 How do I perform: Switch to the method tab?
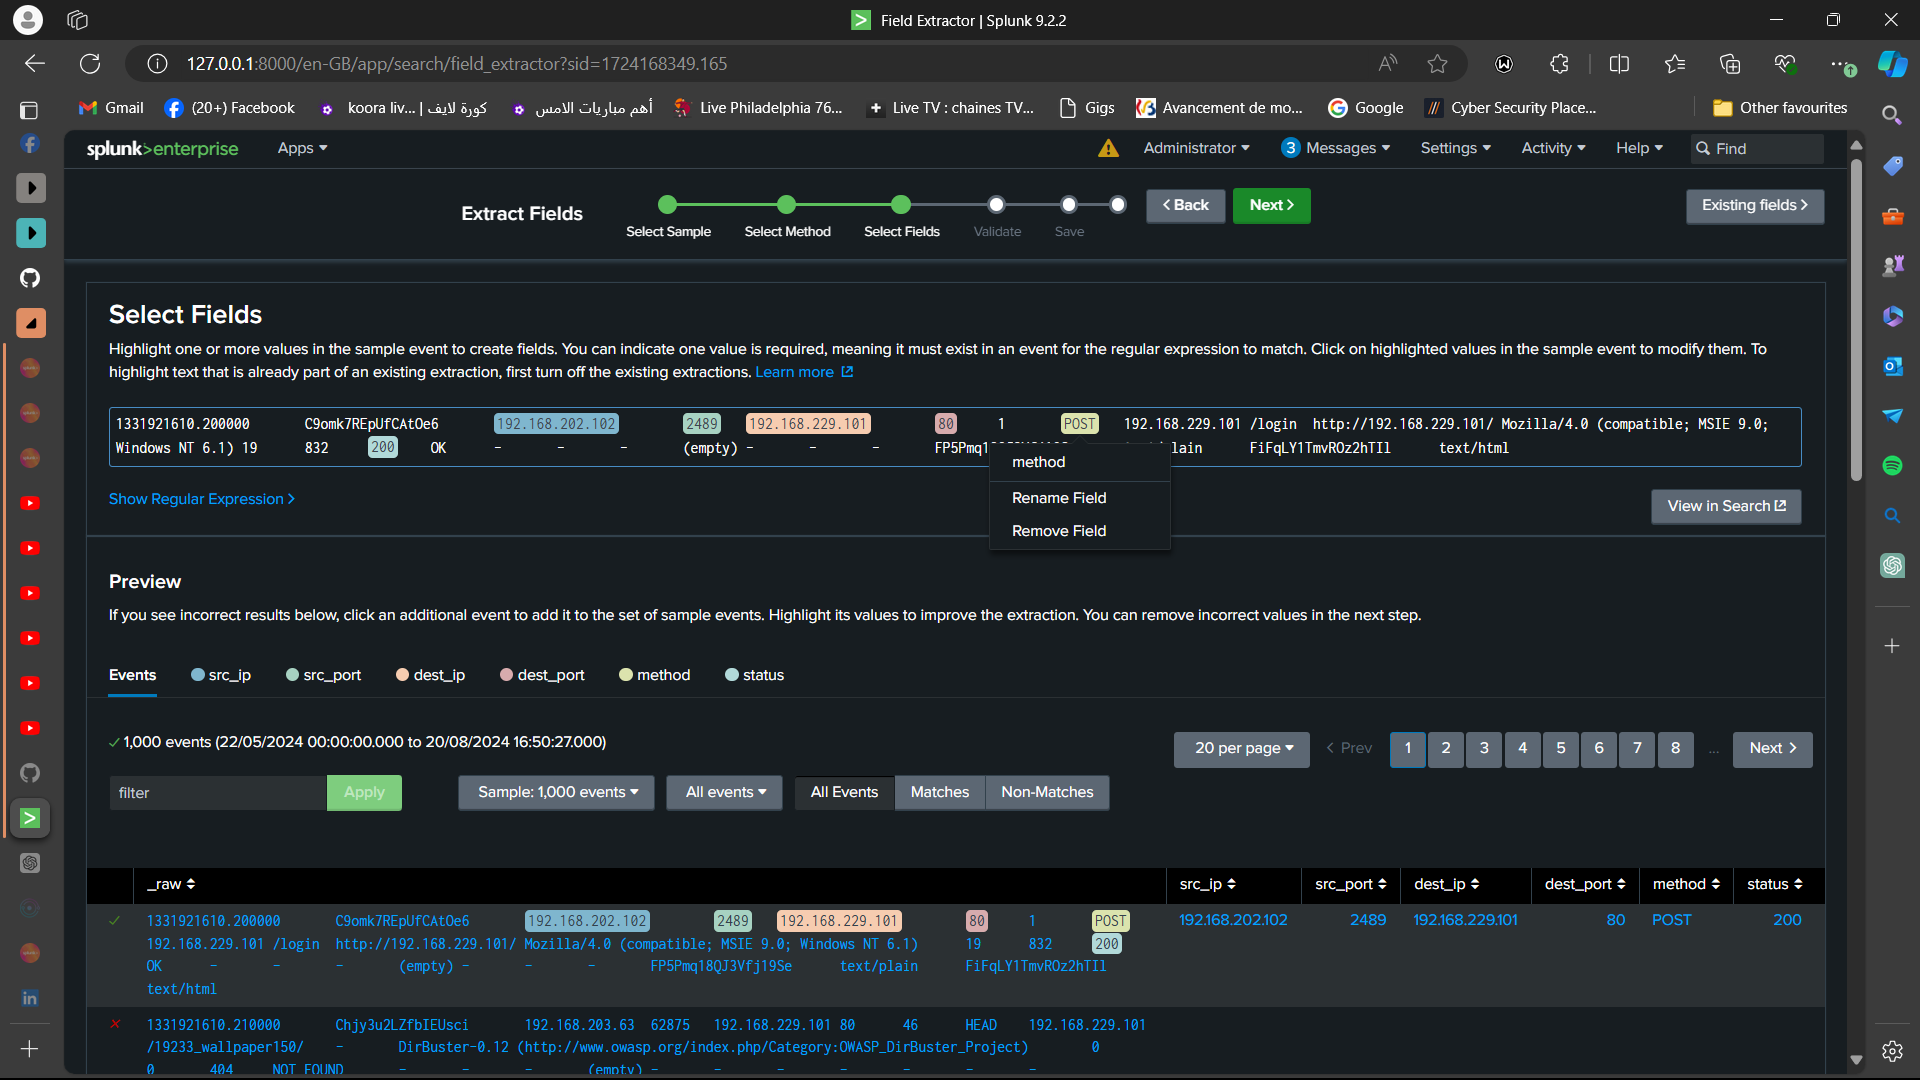point(654,675)
